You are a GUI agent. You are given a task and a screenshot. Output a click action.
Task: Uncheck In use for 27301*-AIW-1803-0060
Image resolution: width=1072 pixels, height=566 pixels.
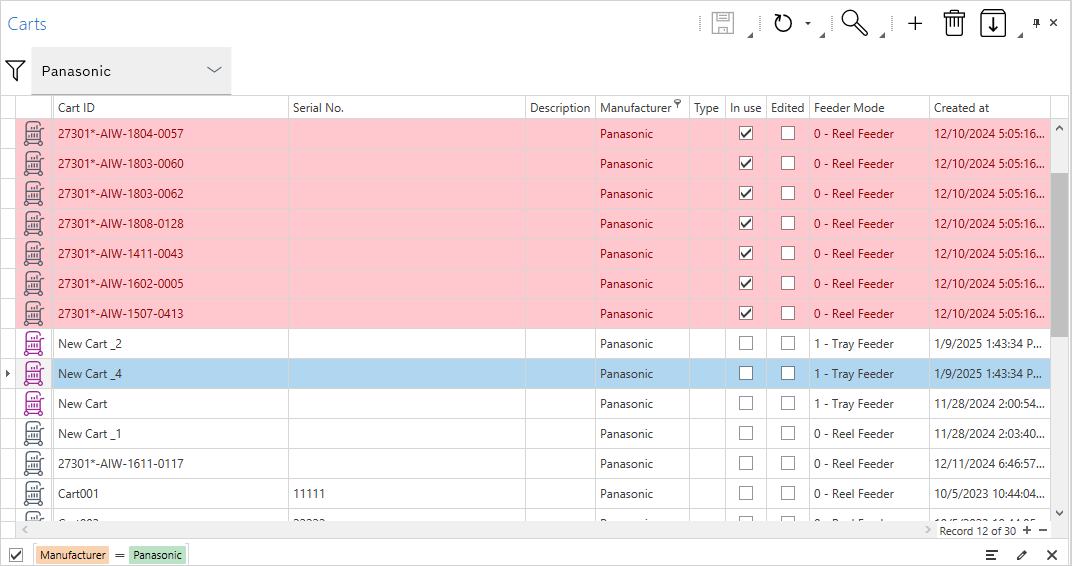(746, 163)
